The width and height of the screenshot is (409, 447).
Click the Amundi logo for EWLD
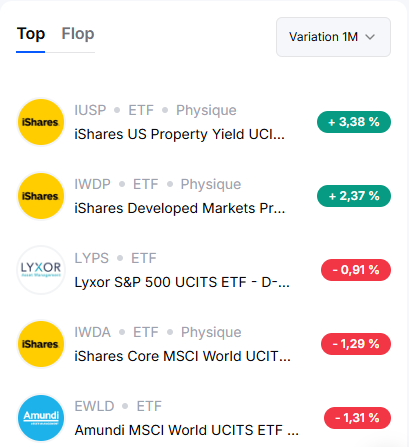pyautogui.click(x=41, y=418)
